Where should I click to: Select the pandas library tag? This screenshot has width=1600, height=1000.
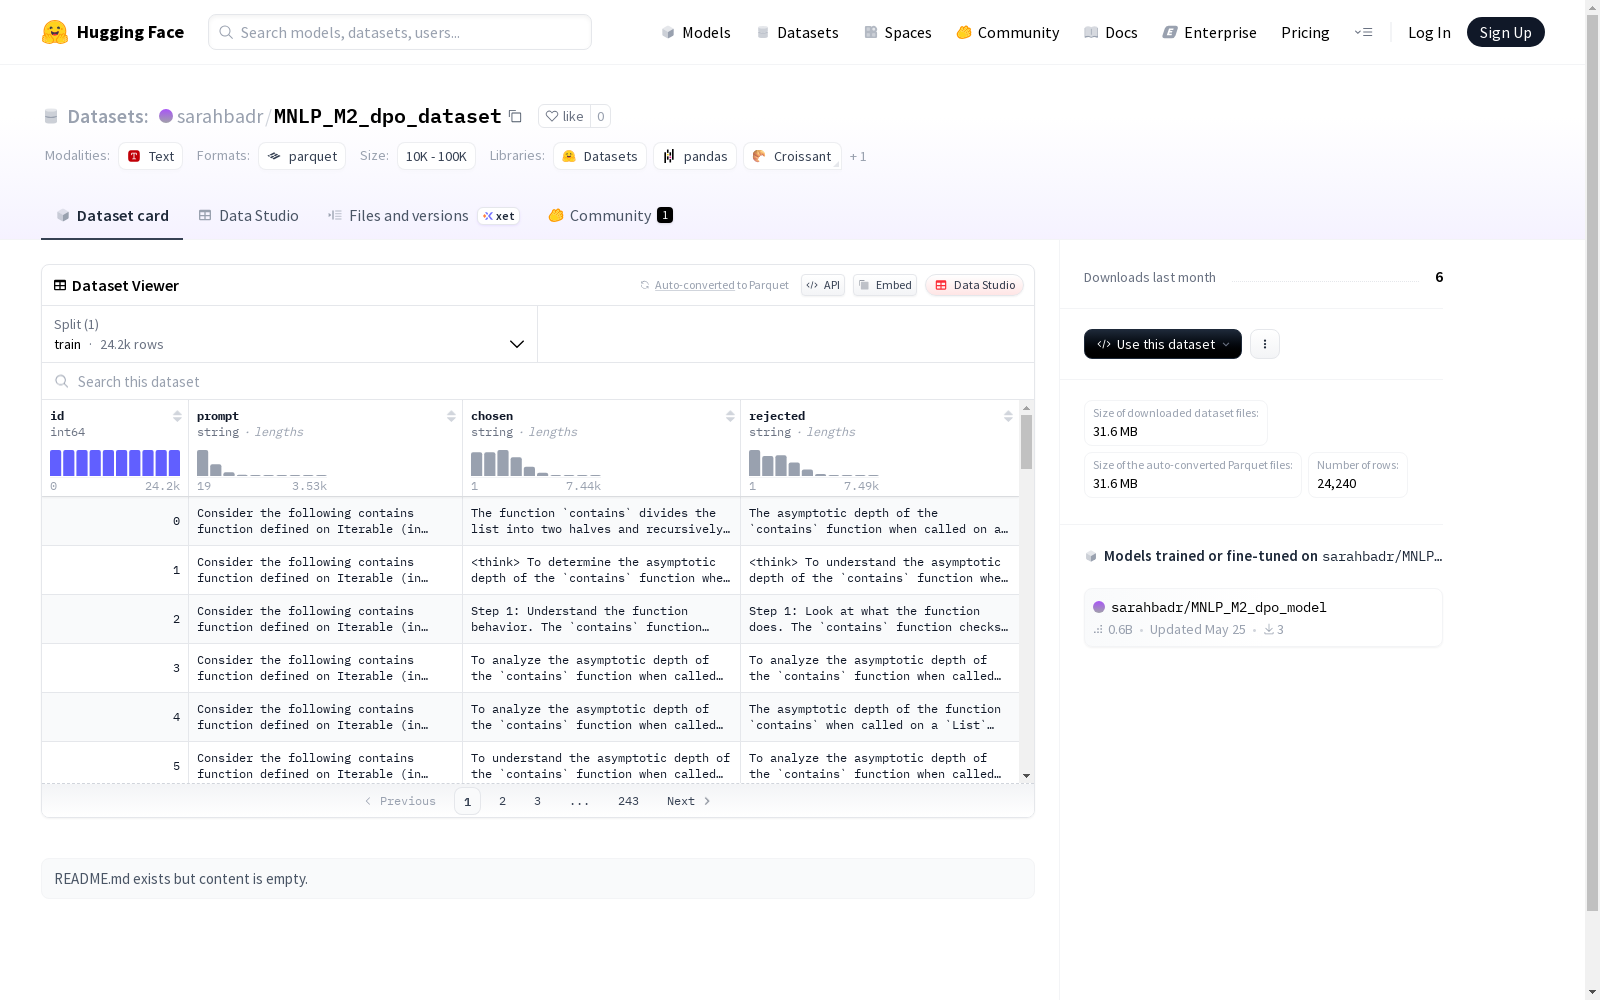coord(695,156)
